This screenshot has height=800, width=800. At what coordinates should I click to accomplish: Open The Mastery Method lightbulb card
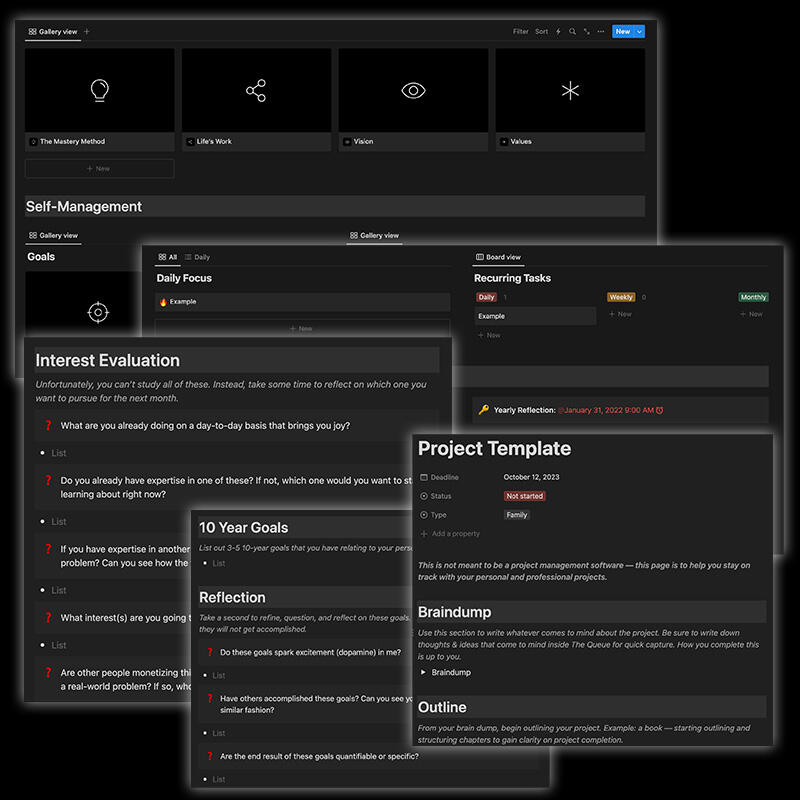(x=99, y=91)
